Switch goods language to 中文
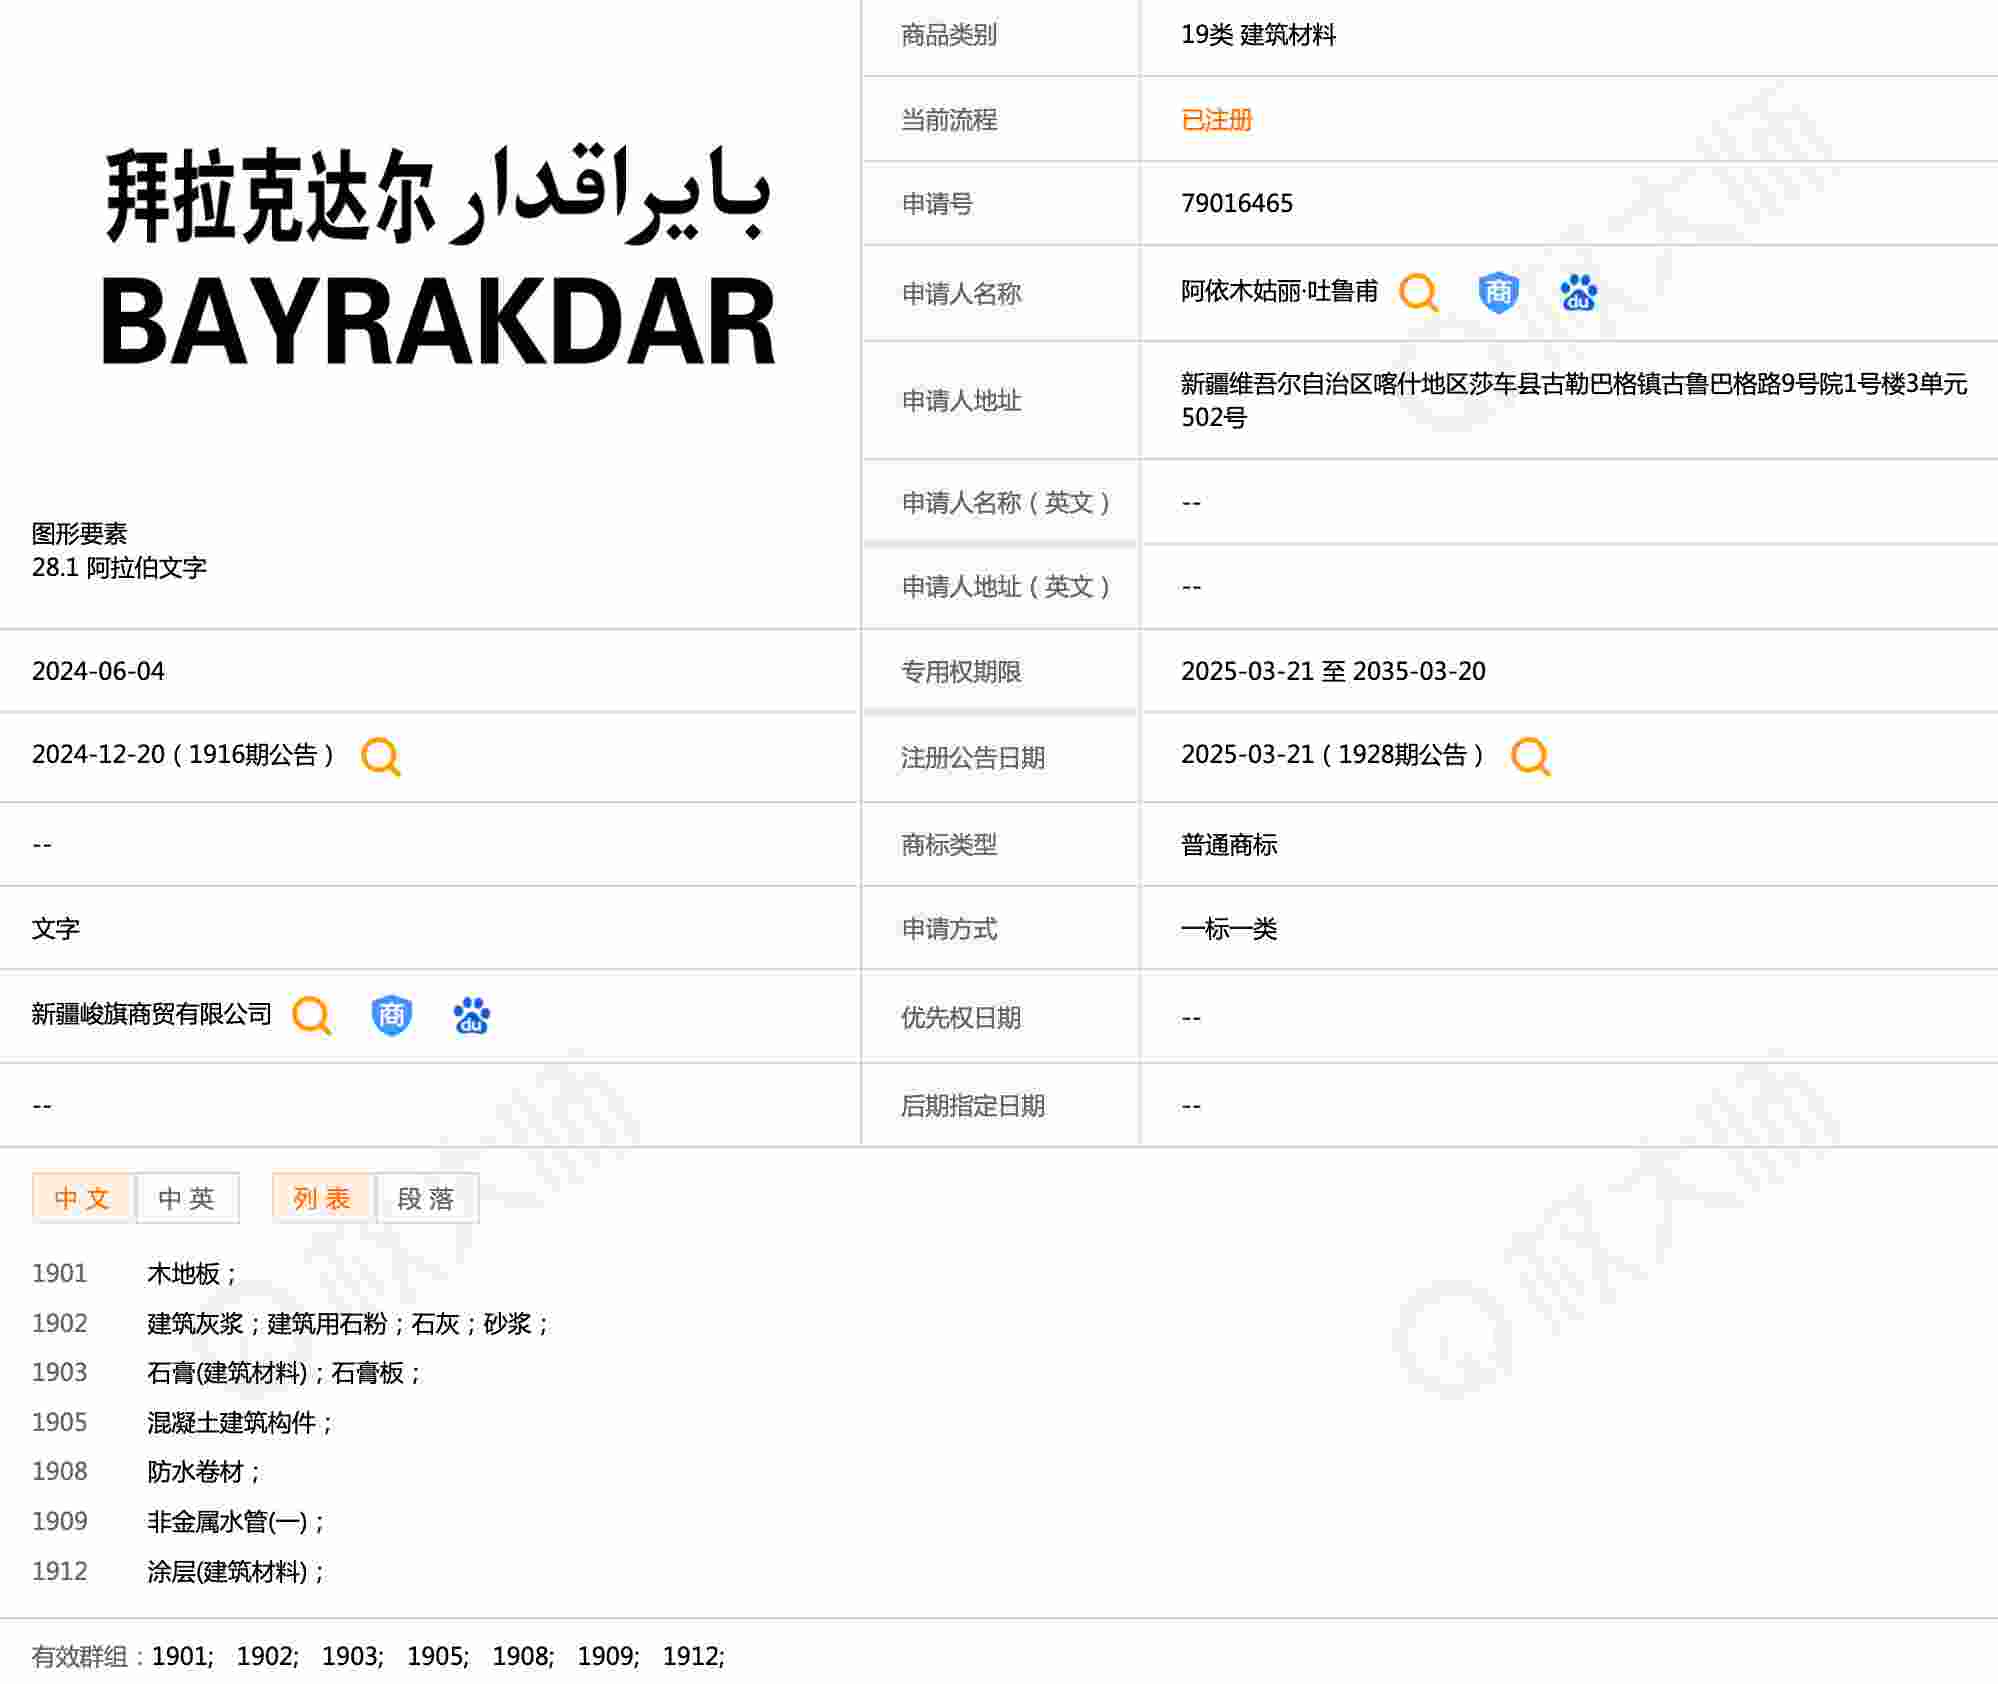The width and height of the screenshot is (1998, 1684). [x=83, y=1198]
